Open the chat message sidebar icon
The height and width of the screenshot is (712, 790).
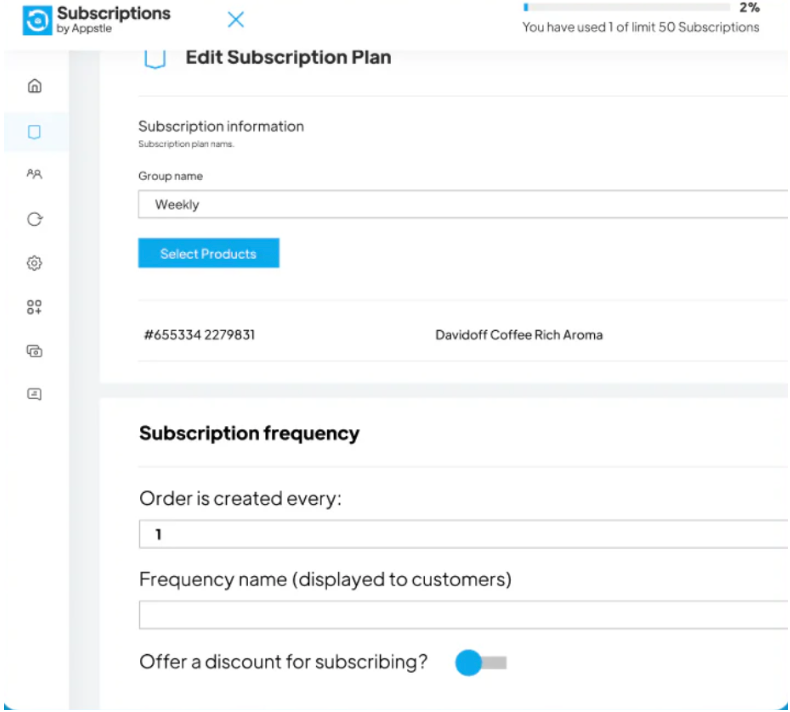pos(34,394)
